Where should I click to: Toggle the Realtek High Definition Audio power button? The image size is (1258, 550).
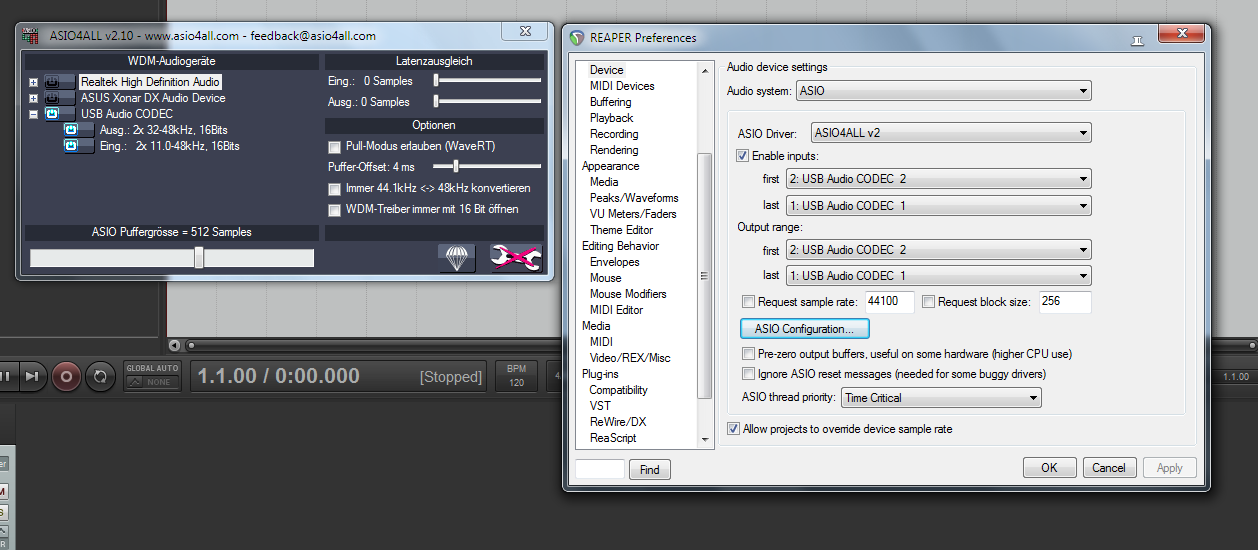[60, 82]
